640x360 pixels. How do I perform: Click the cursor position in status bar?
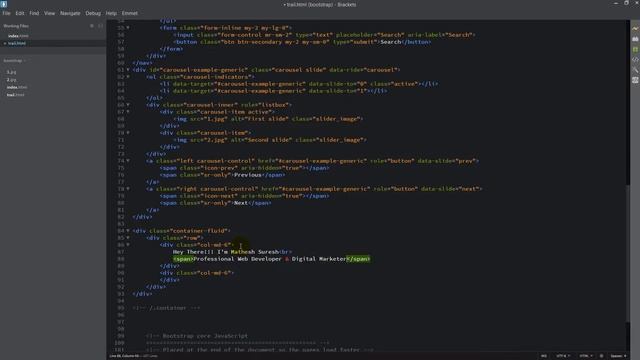click(124, 356)
